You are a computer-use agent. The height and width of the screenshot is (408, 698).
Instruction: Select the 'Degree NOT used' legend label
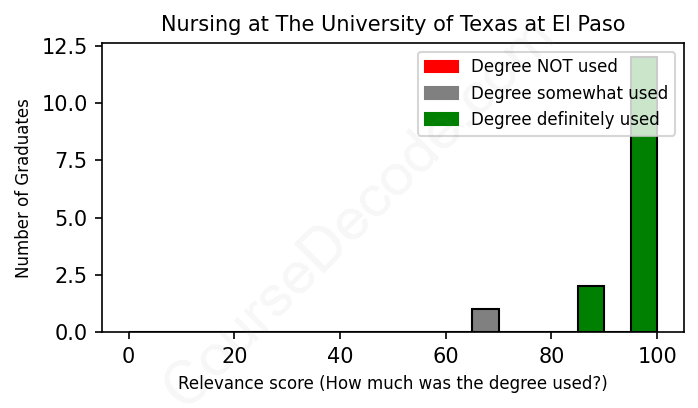tap(544, 67)
